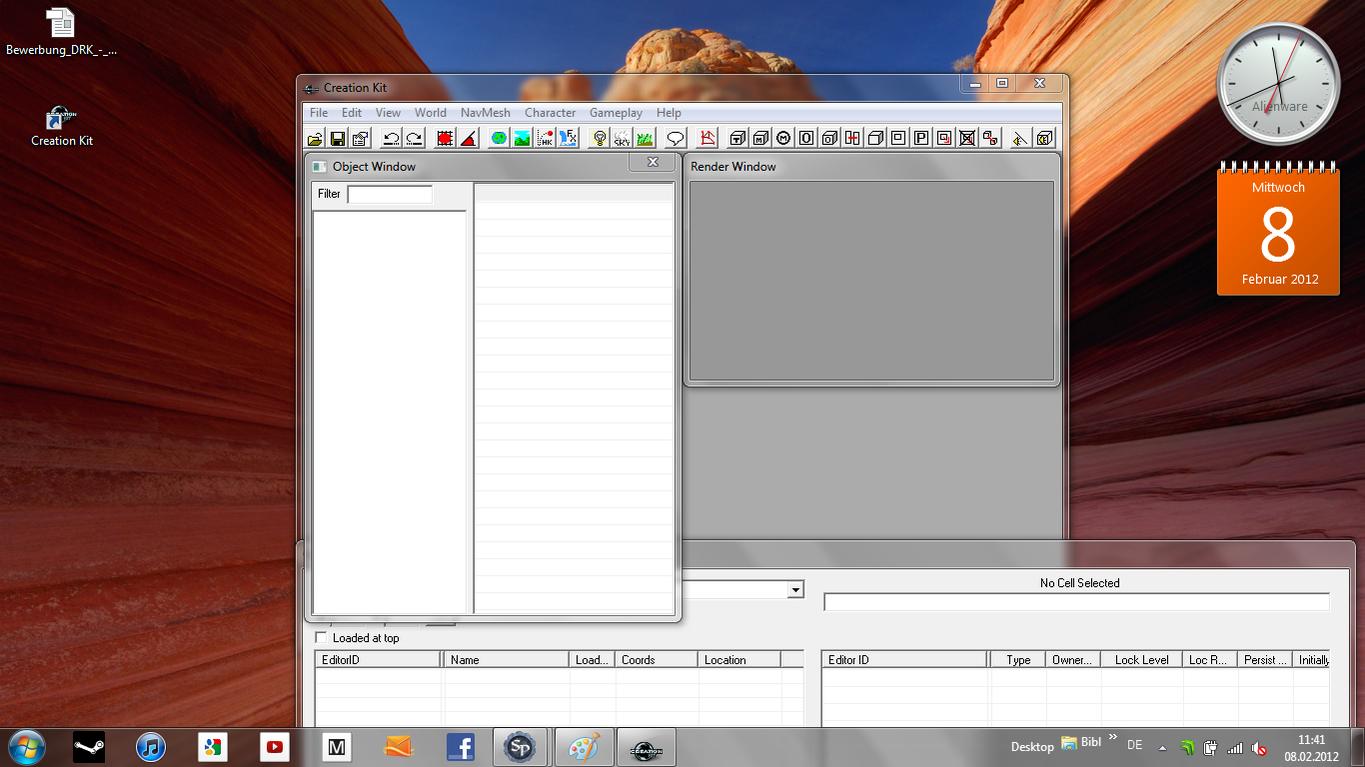This screenshot has width=1365, height=767.
Task: Expand the world space dropdown arrow
Action: pos(795,590)
